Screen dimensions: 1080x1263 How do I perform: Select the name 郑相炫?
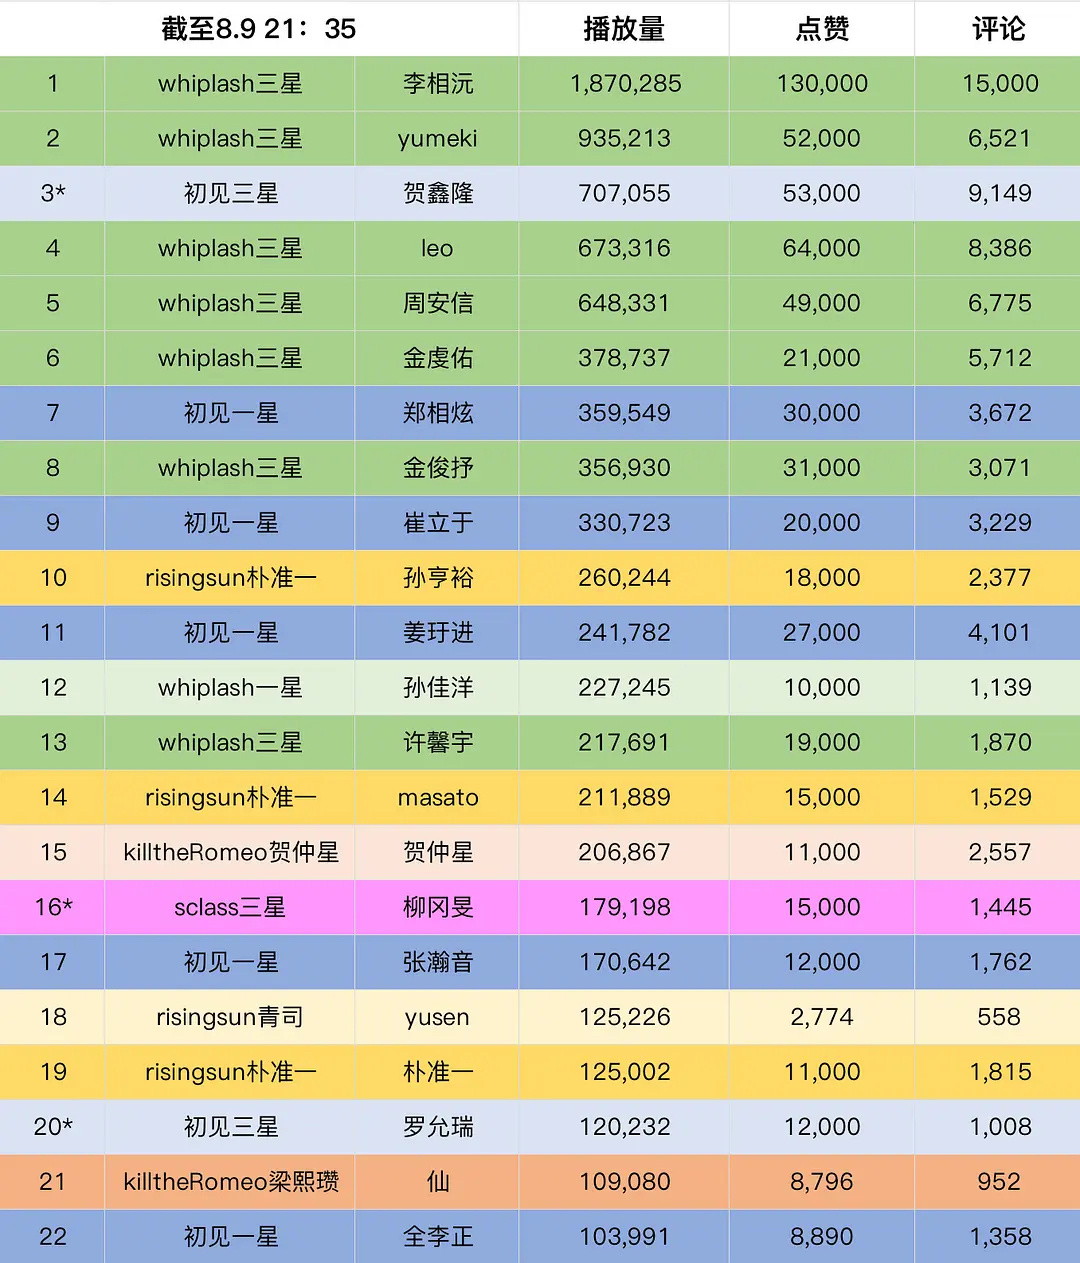point(438,414)
